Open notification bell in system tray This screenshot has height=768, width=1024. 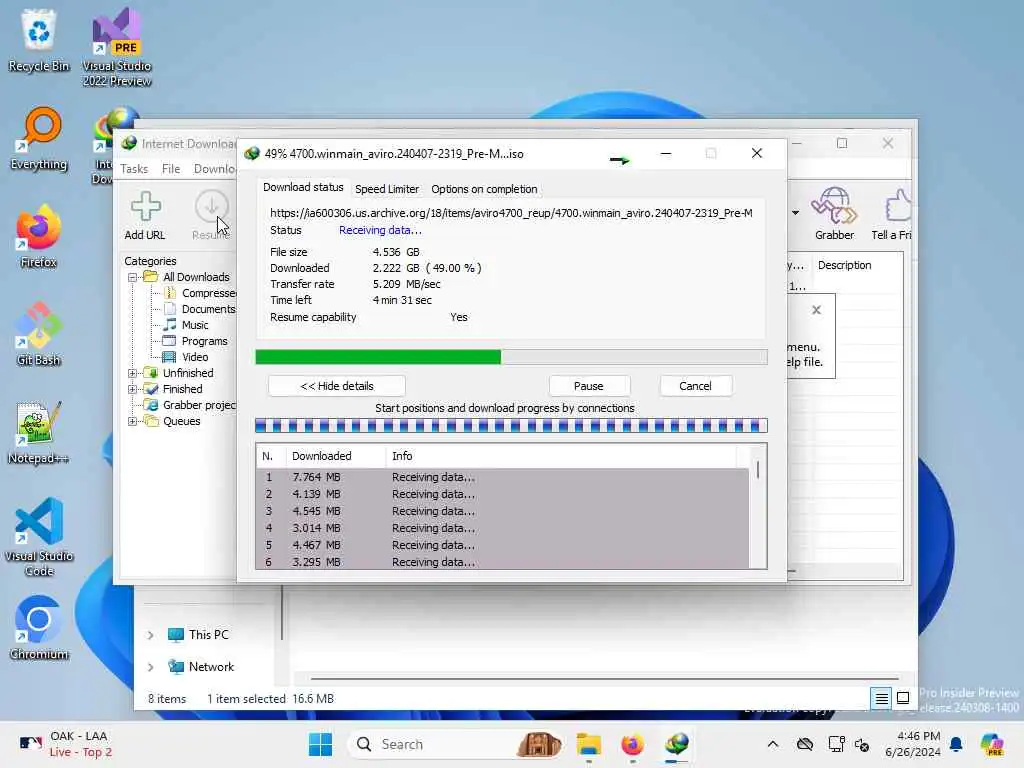click(956, 744)
